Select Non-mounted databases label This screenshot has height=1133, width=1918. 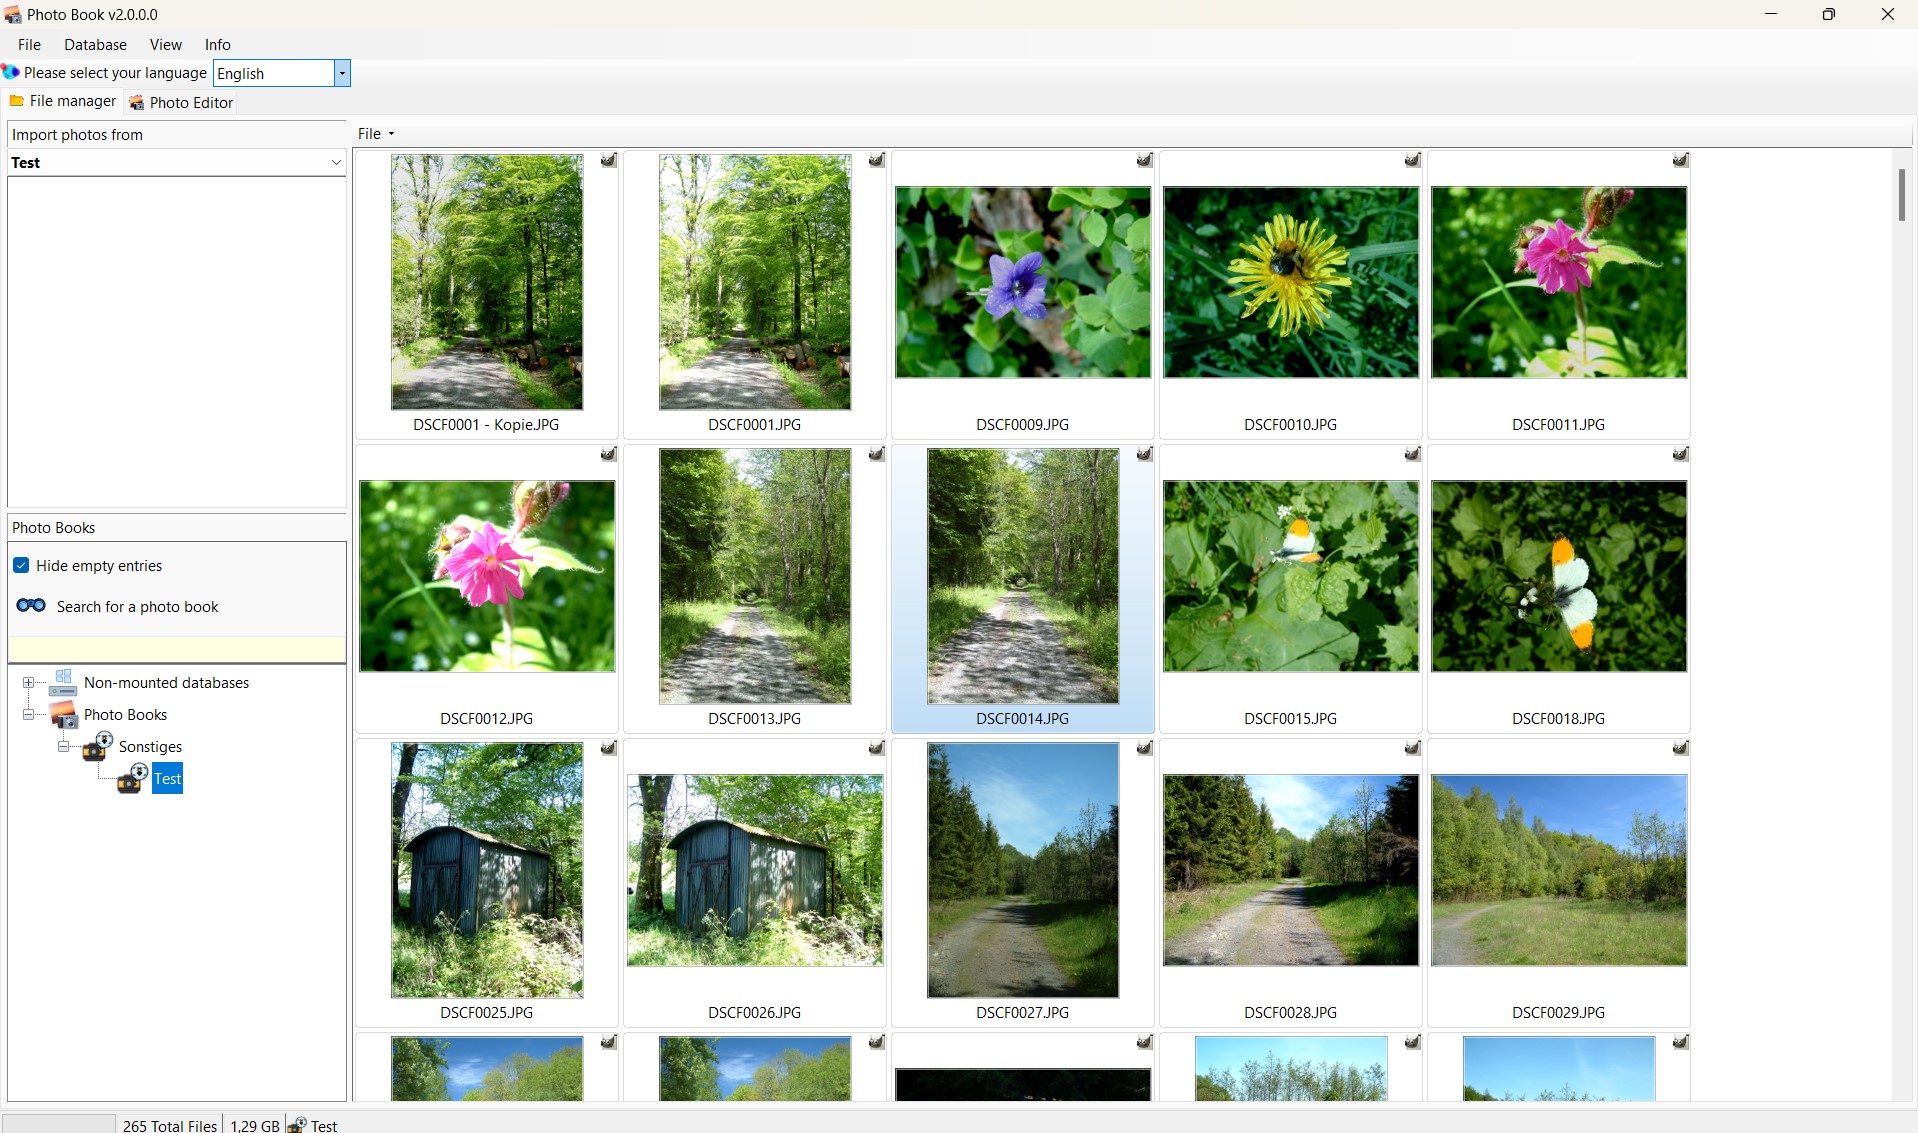[x=166, y=683]
